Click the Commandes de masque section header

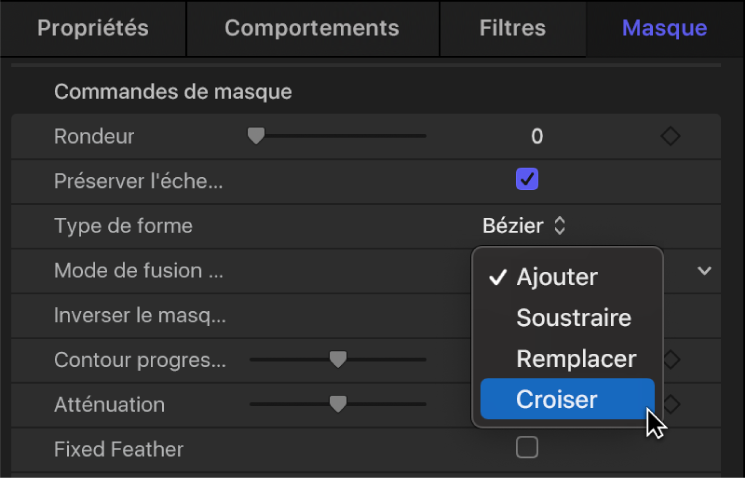tap(173, 92)
